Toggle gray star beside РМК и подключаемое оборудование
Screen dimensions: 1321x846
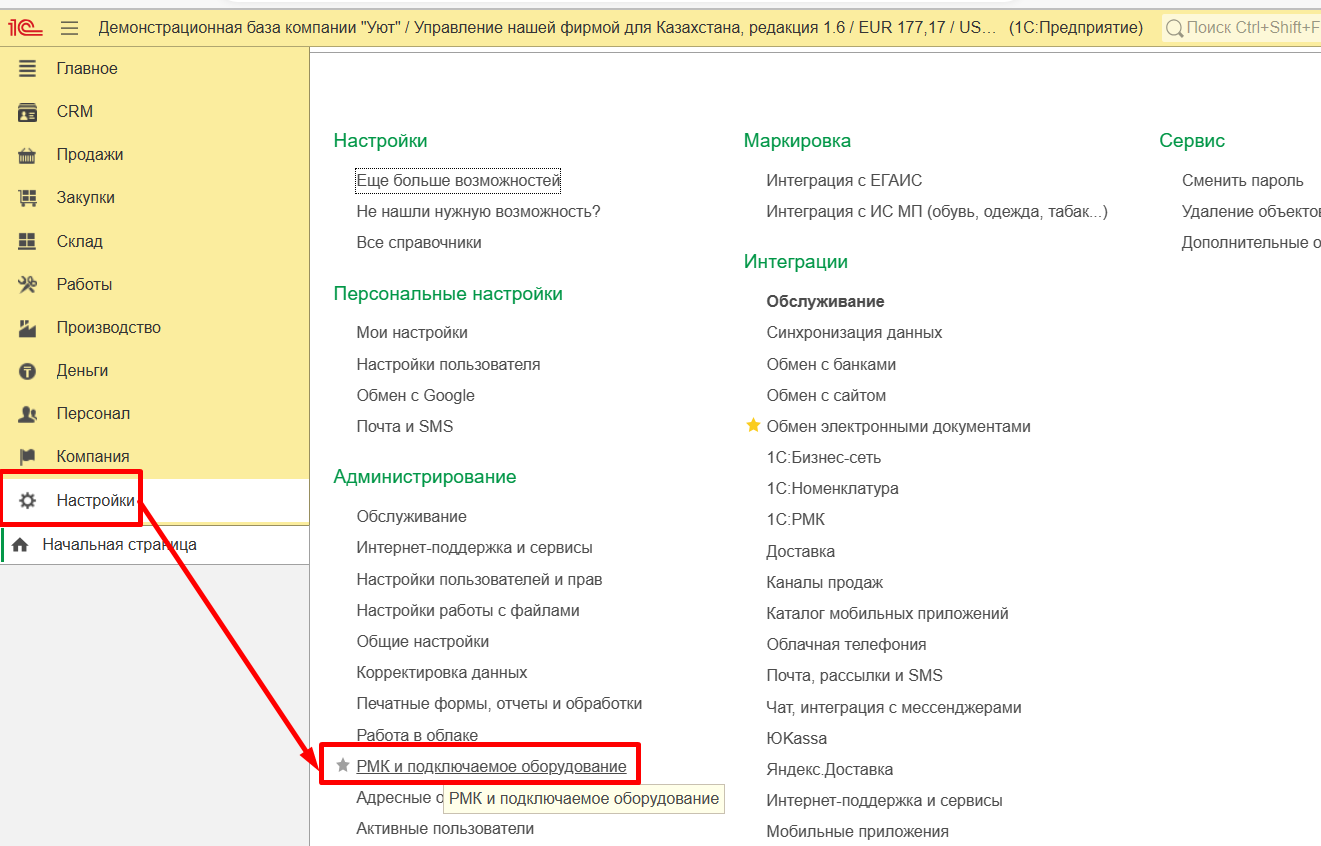pos(343,765)
